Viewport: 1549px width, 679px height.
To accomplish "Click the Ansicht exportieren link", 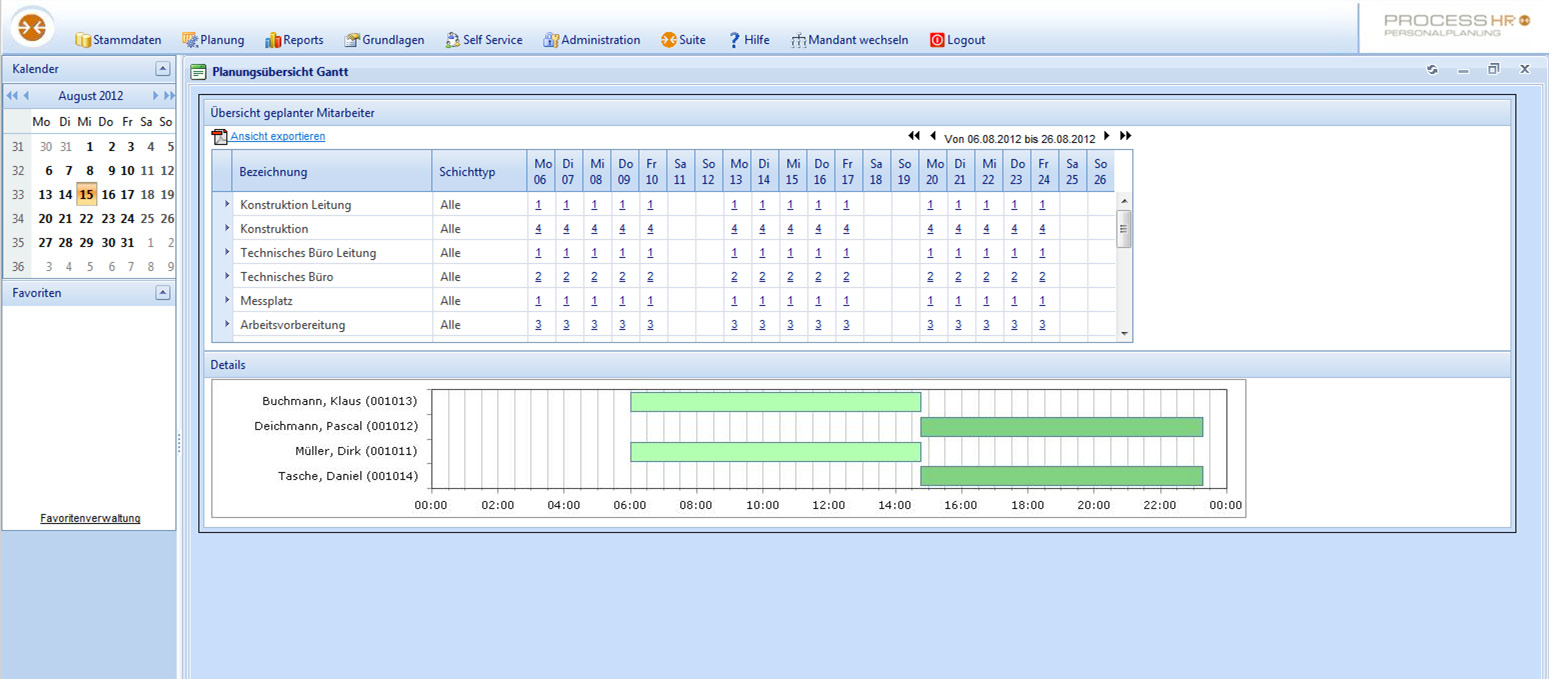I will tap(277, 137).
